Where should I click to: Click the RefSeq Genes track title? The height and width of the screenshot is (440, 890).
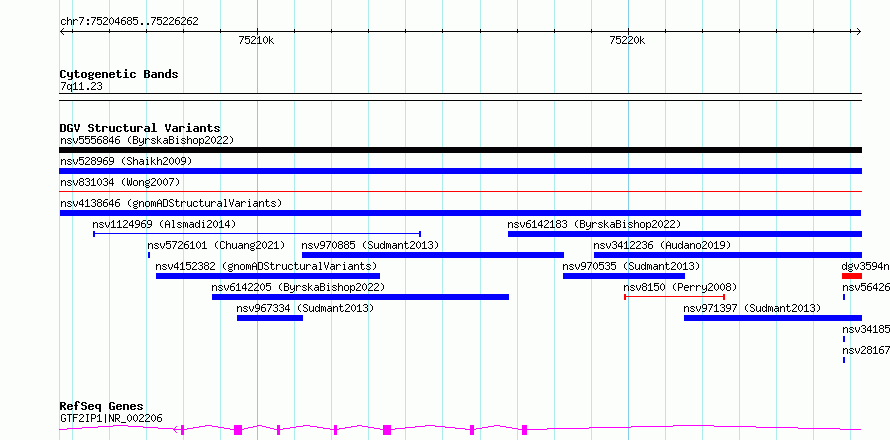[102, 407]
